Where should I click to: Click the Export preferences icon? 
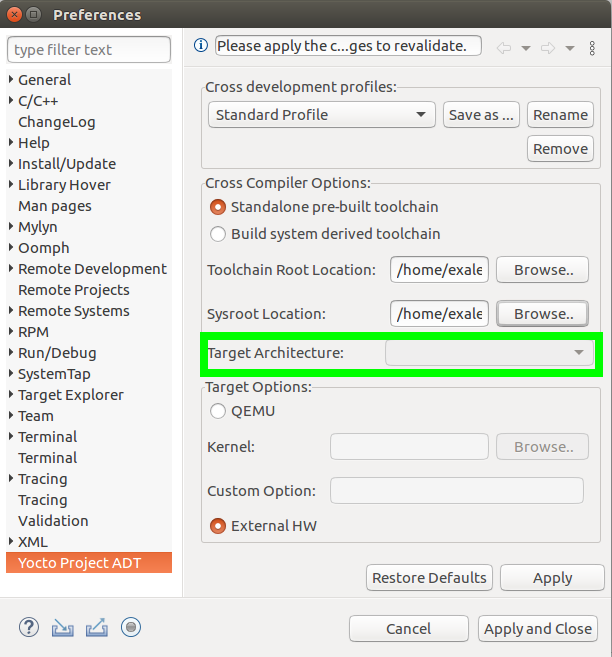(x=97, y=627)
